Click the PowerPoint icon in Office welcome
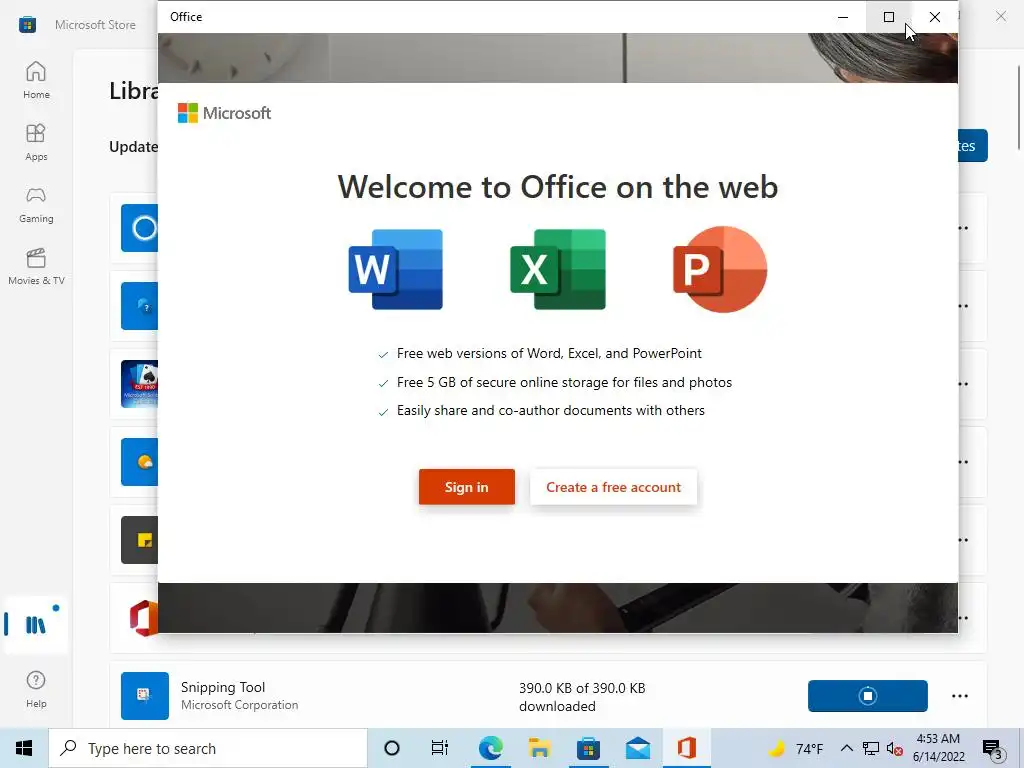This screenshot has height=768, width=1024. (x=720, y=269)
